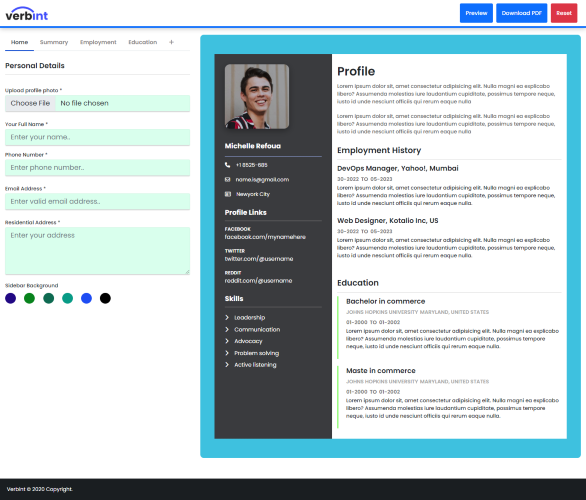The width and height of the screenshot is (586, 500).
Task: Focus the Phone Number input field
Action: click(97, 167)
